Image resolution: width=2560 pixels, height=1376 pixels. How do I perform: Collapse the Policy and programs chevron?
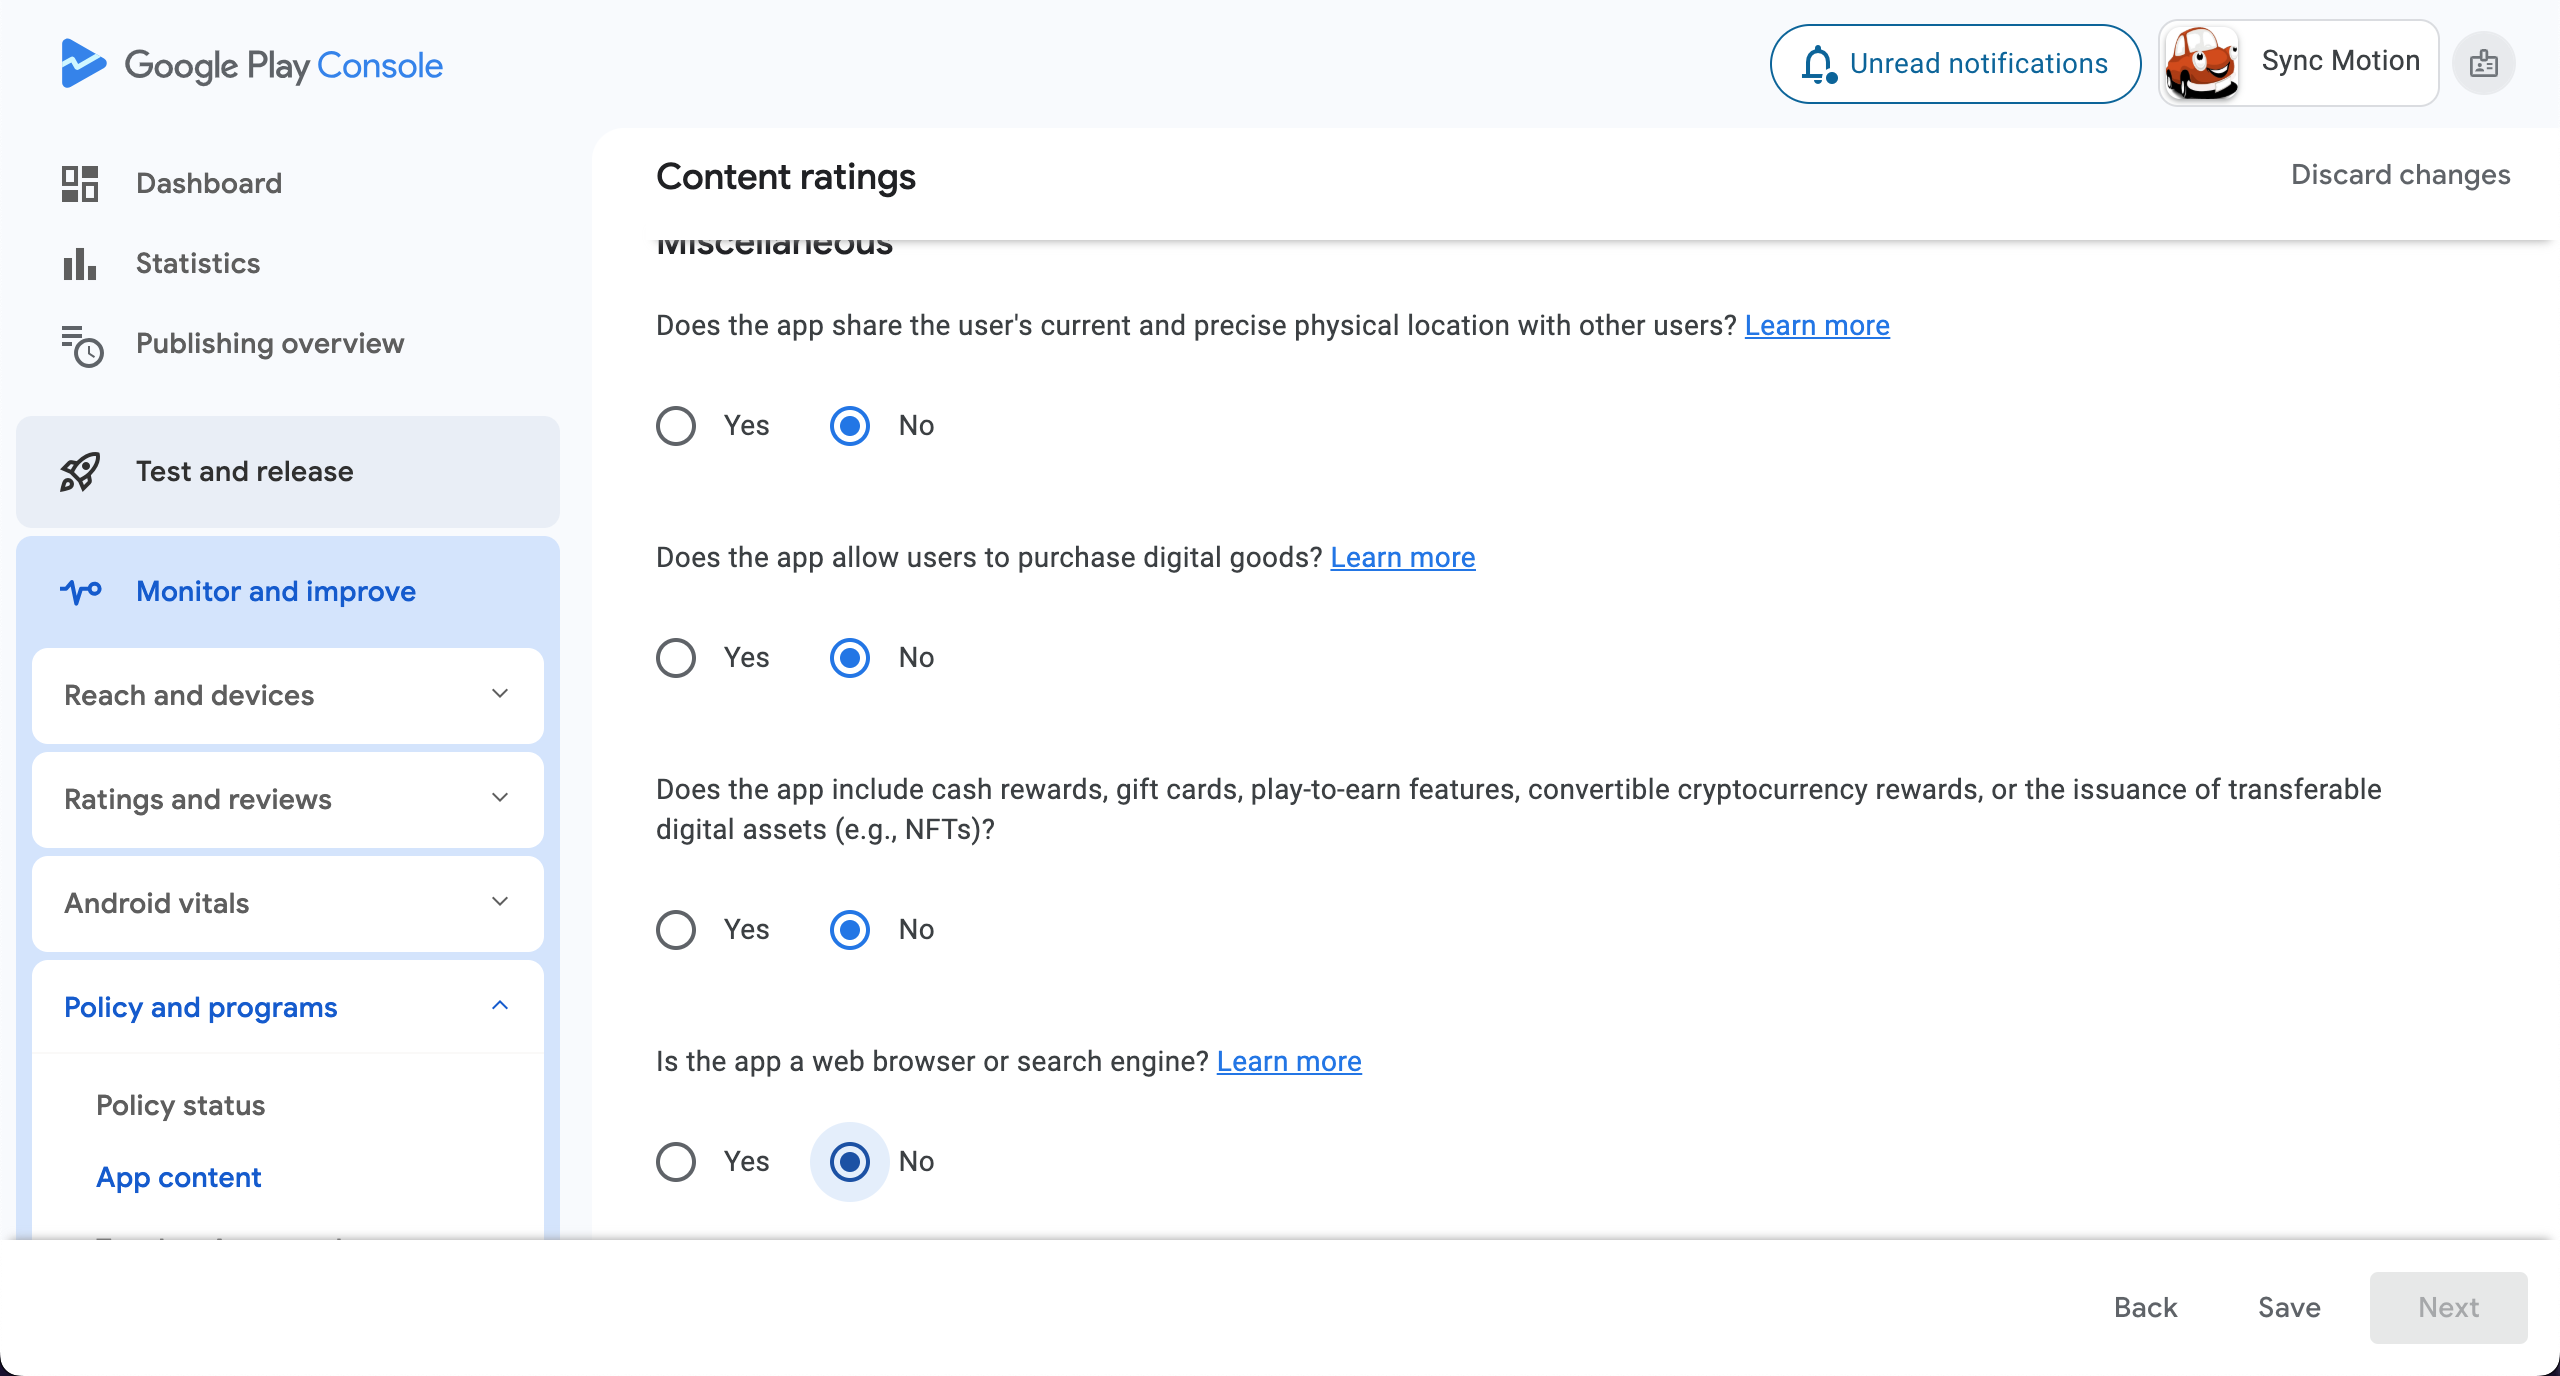coord(501,1006)
